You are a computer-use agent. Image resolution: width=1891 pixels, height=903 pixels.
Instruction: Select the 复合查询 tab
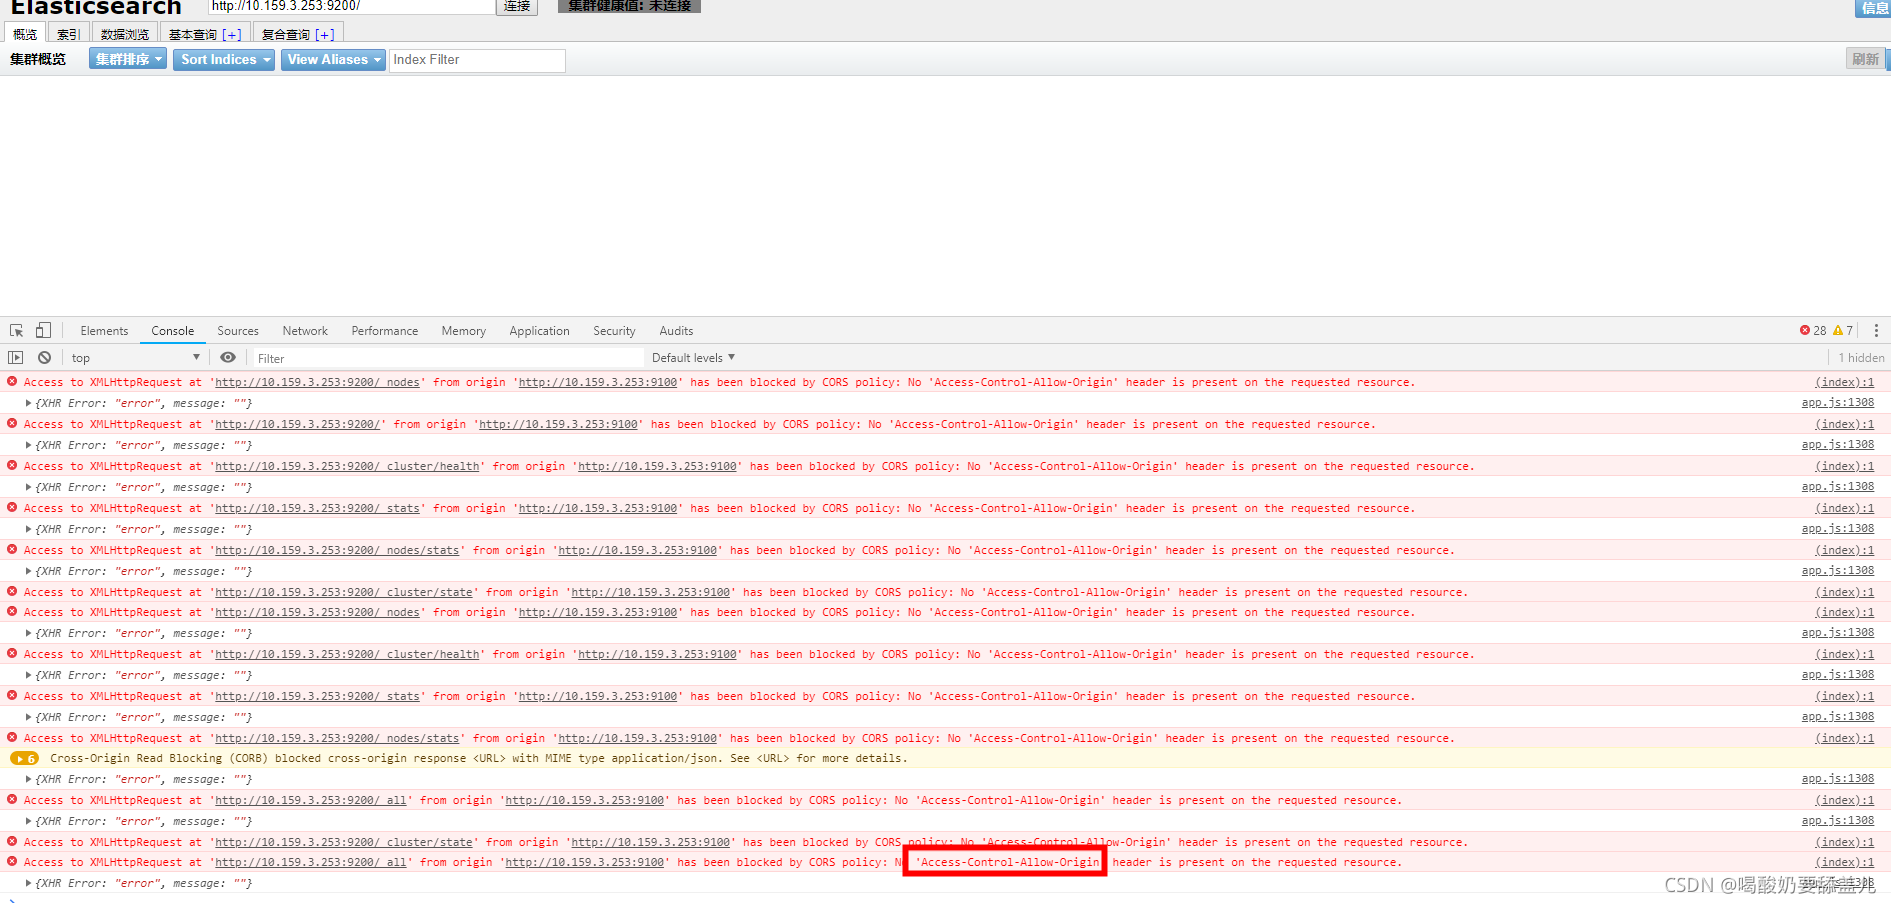click(x=298, y=33)
